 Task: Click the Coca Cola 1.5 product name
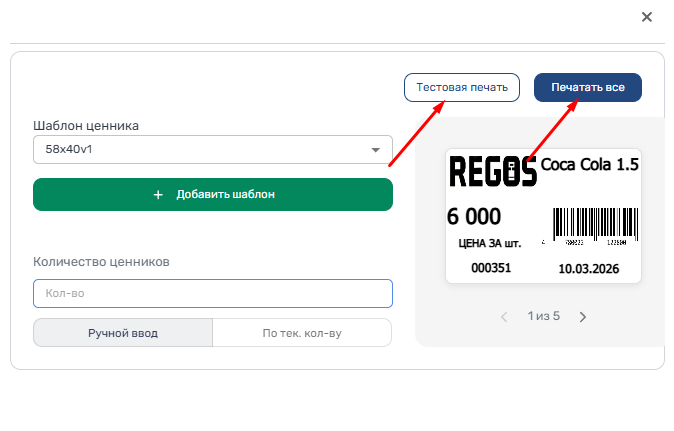pos(589,164)
